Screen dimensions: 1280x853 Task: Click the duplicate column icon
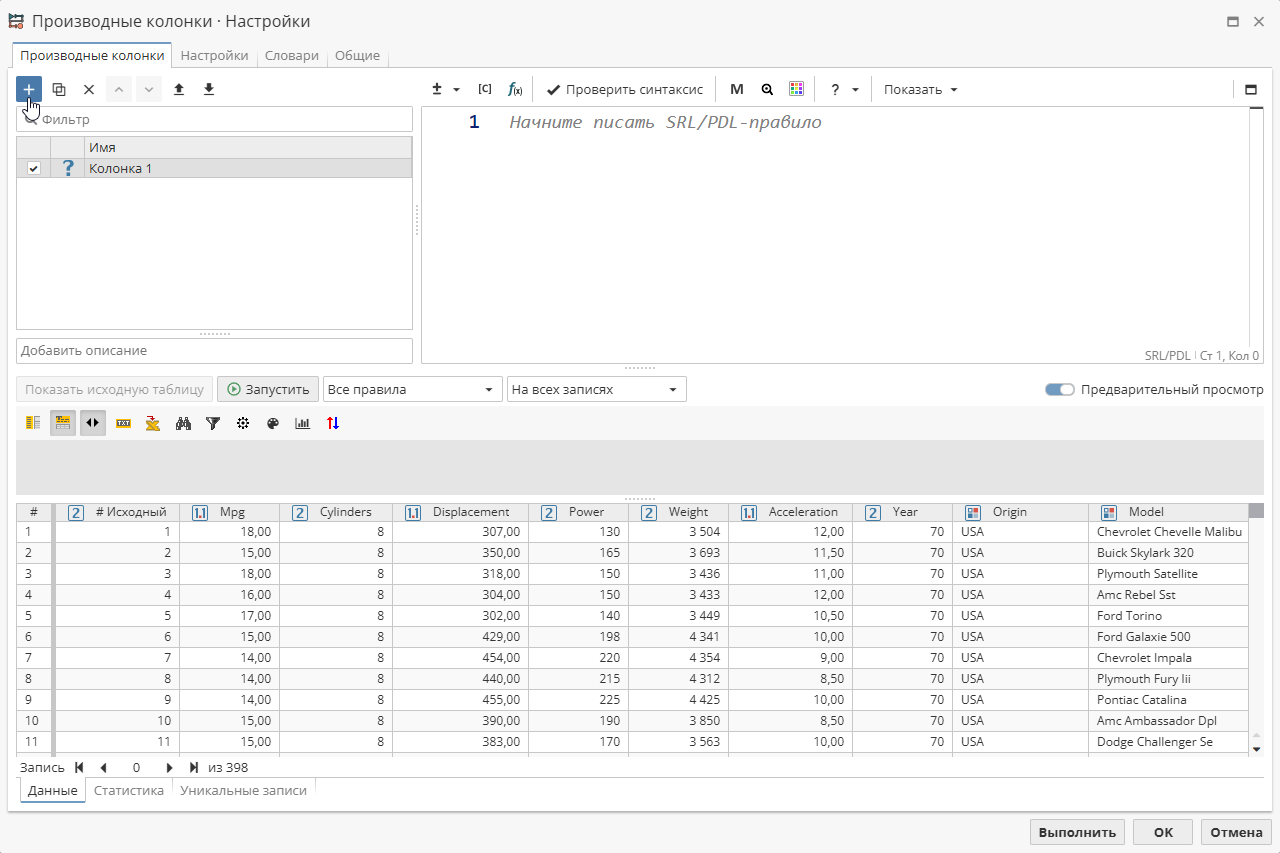pyautogui.click(x=58, y=89)
